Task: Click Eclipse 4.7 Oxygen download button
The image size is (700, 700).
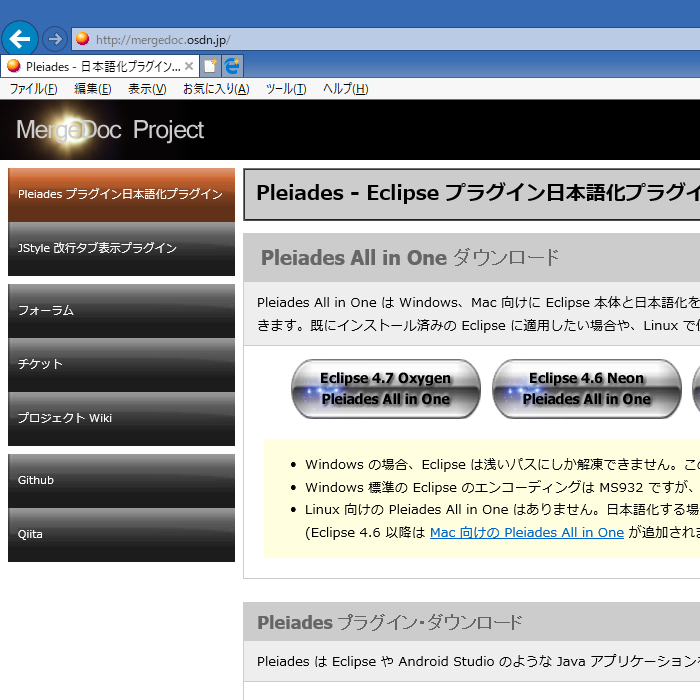Action: (x=386, y=389)
